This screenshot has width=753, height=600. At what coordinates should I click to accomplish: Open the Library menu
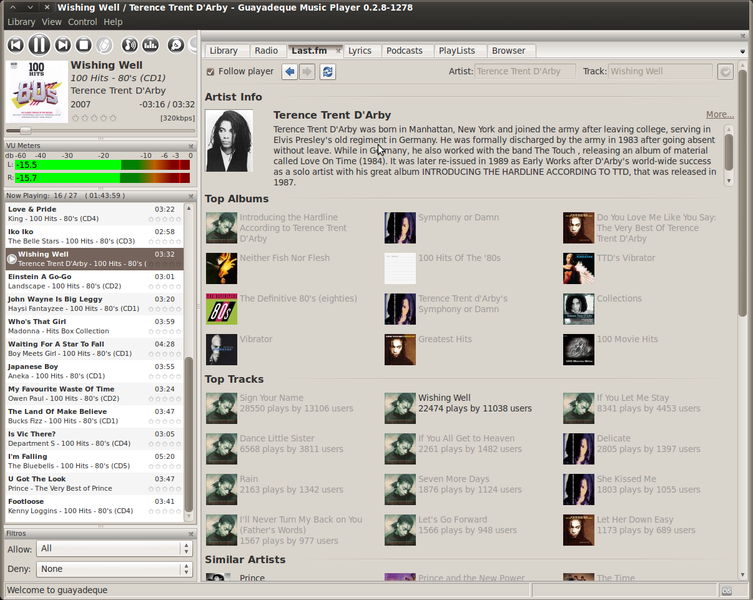pos(21,22)
